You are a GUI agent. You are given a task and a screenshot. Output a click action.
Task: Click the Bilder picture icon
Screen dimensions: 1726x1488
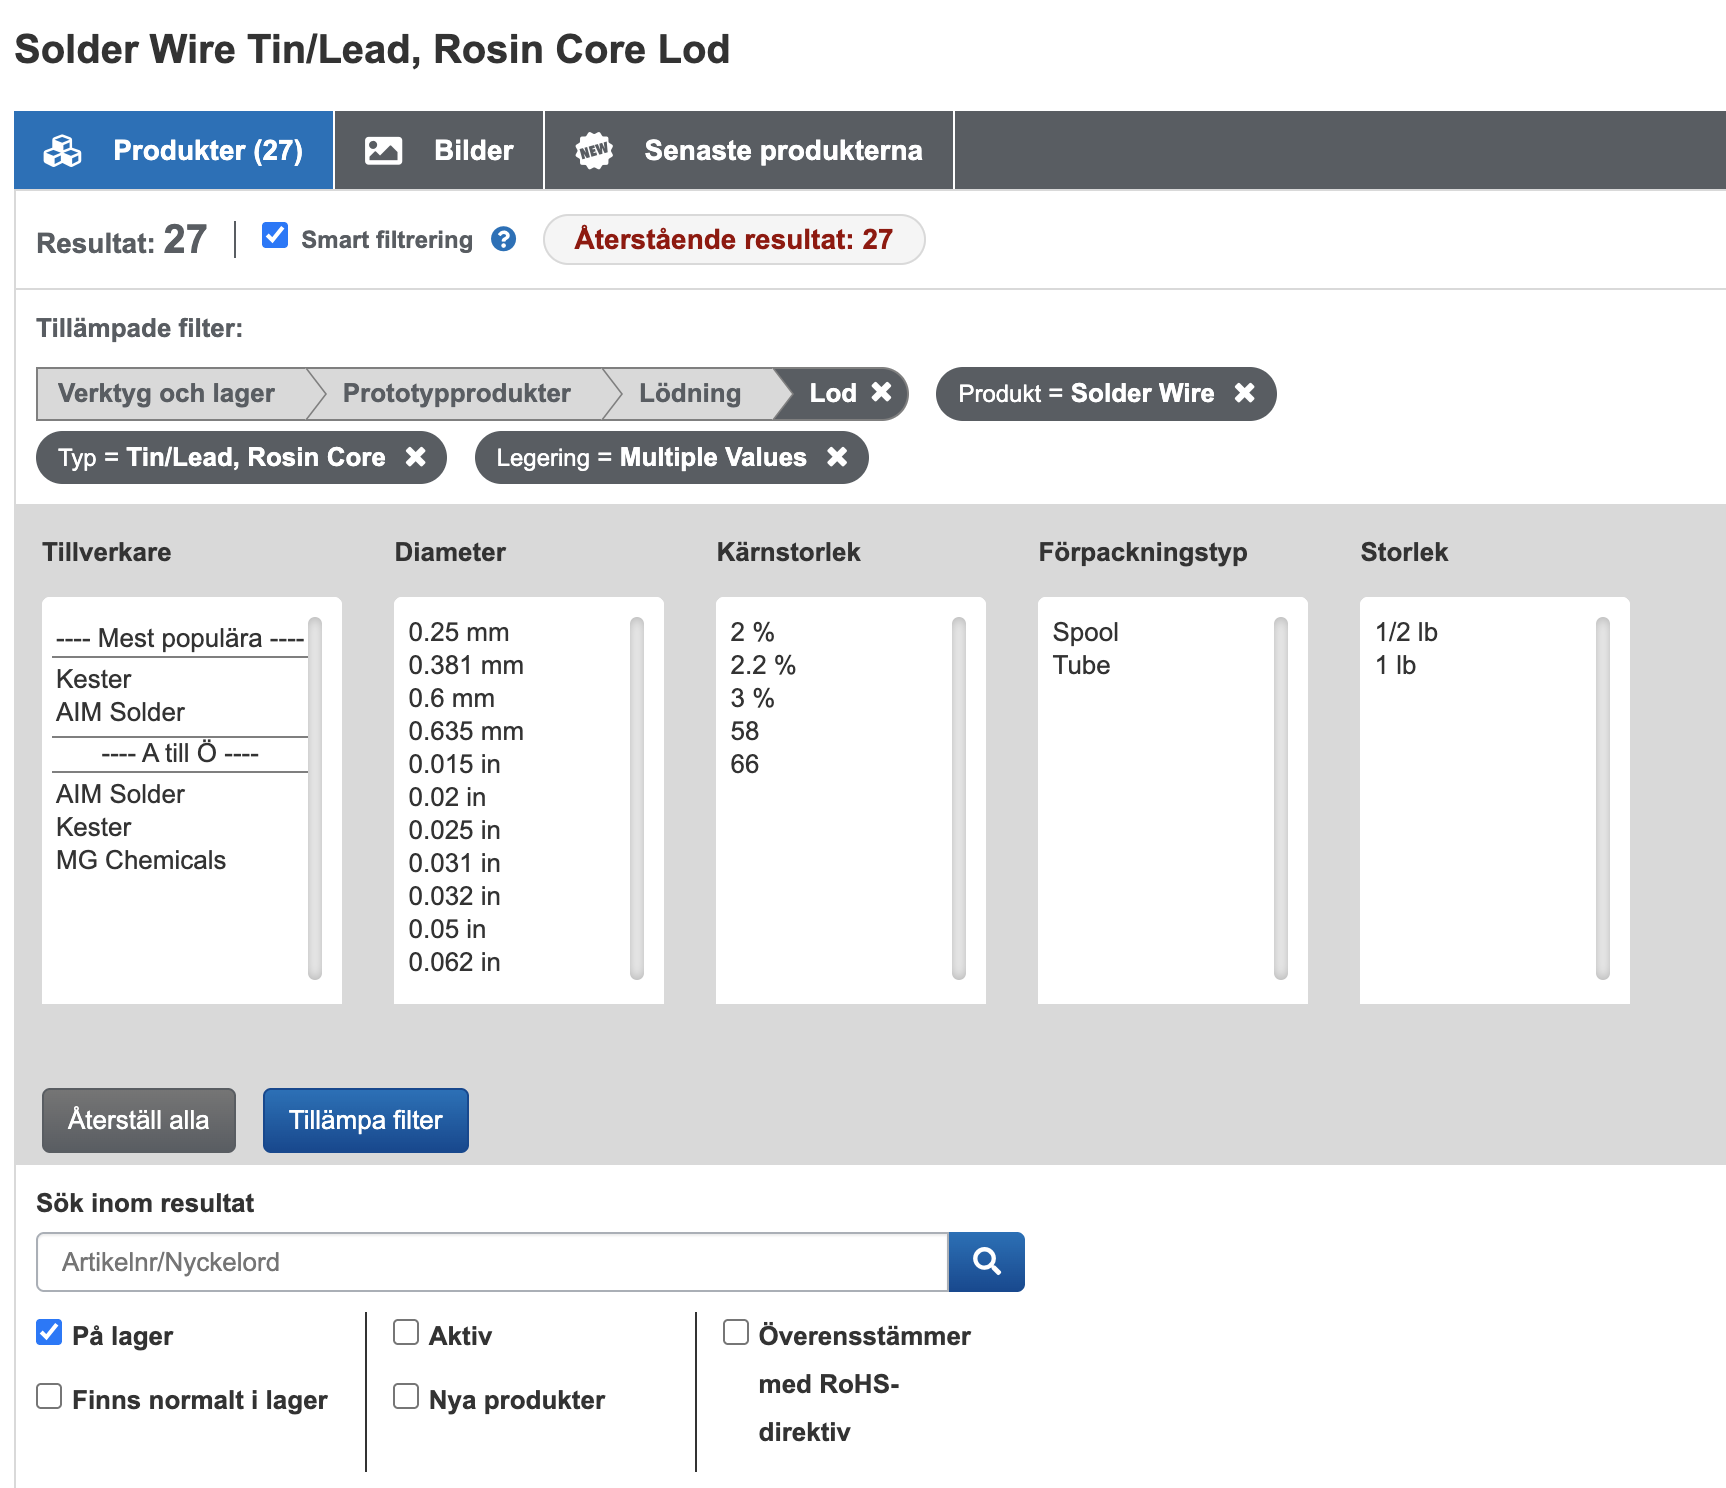tap(383, 151)
